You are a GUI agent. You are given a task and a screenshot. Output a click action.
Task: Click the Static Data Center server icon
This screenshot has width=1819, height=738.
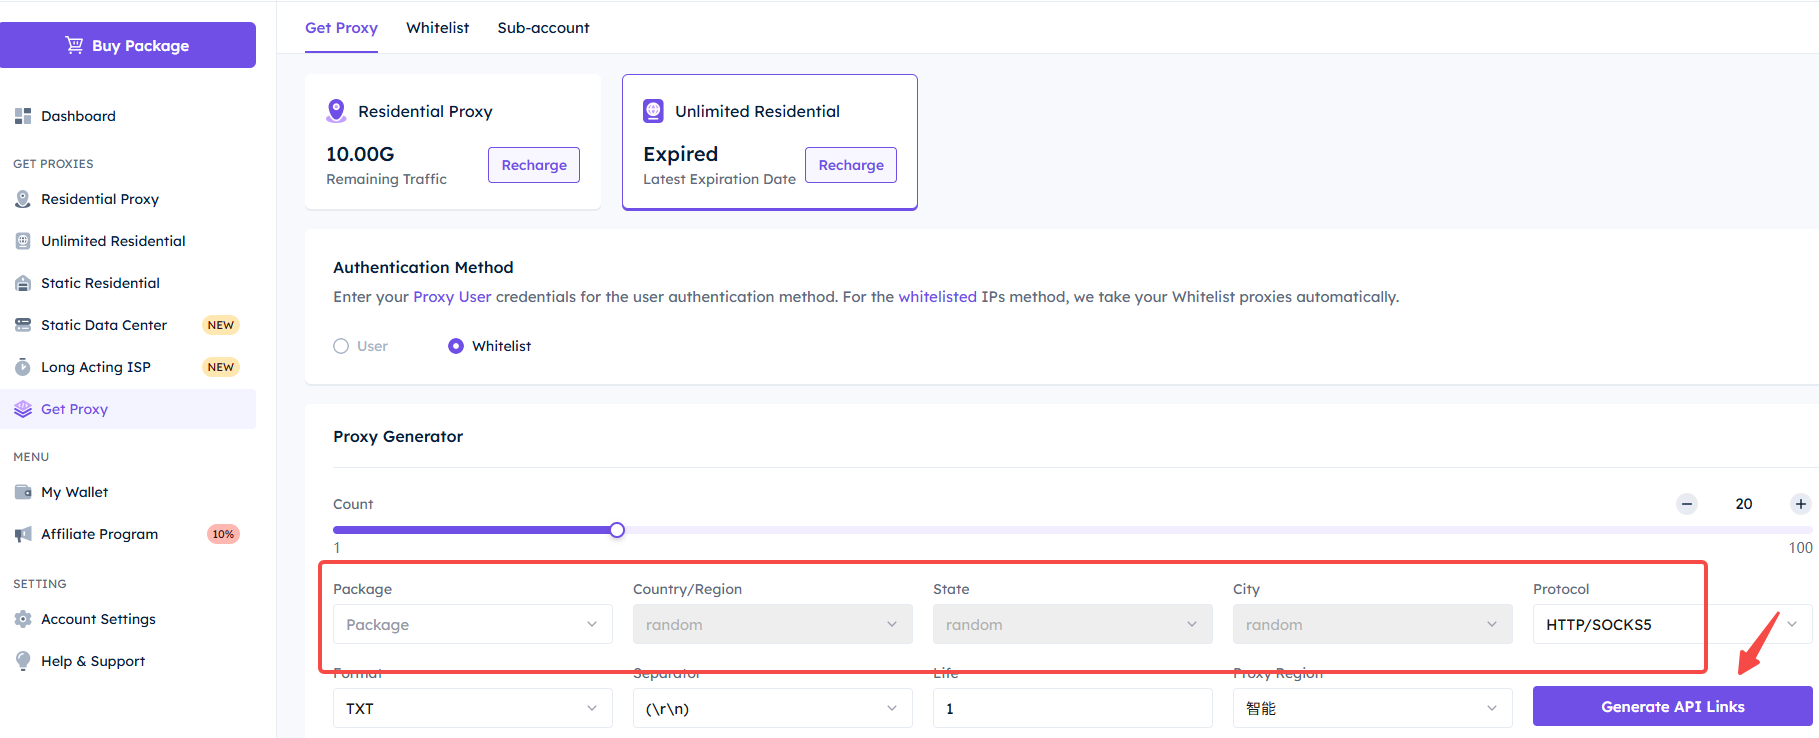click(23, 325)
